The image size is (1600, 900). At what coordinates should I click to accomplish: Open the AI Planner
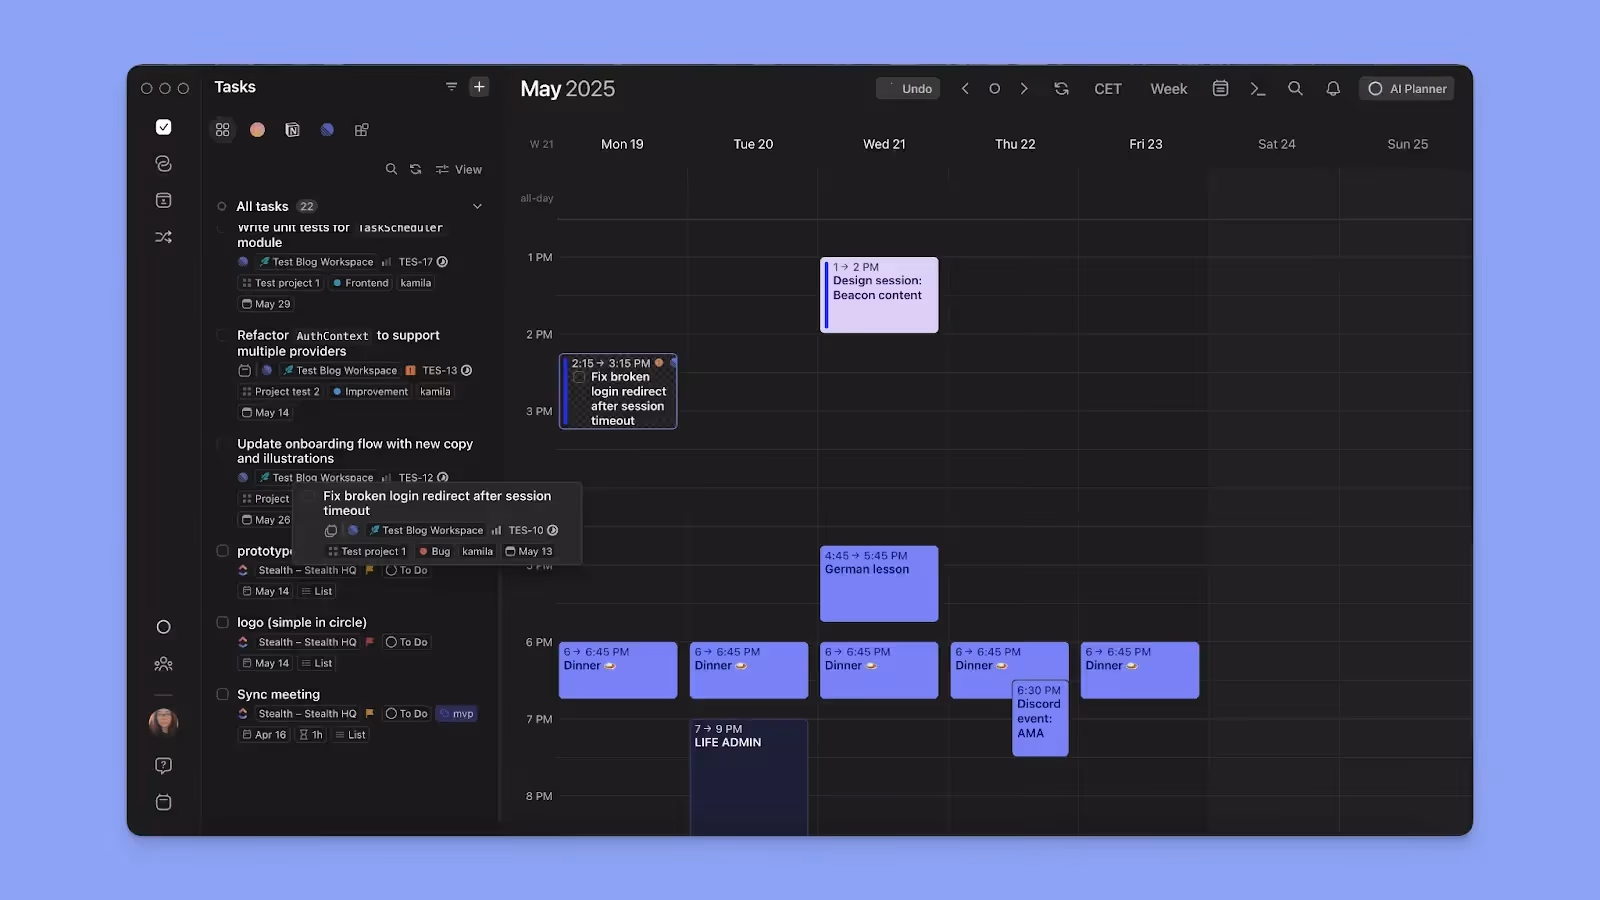tap(1406, 88)
